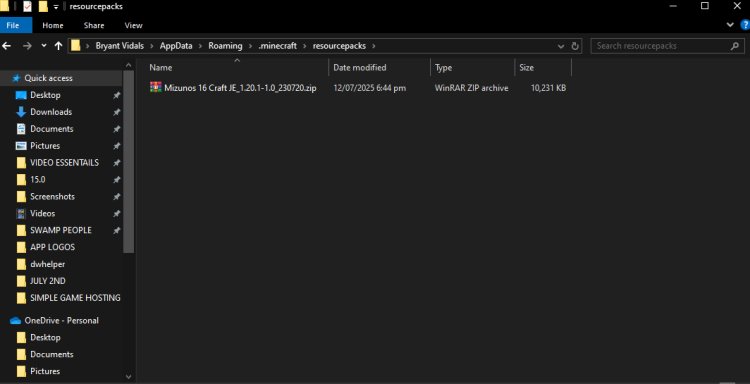Jump to .minecraft in the address path
Image resolution: width=750 pixels, height=384 pixels.
(x=277, y=46)
